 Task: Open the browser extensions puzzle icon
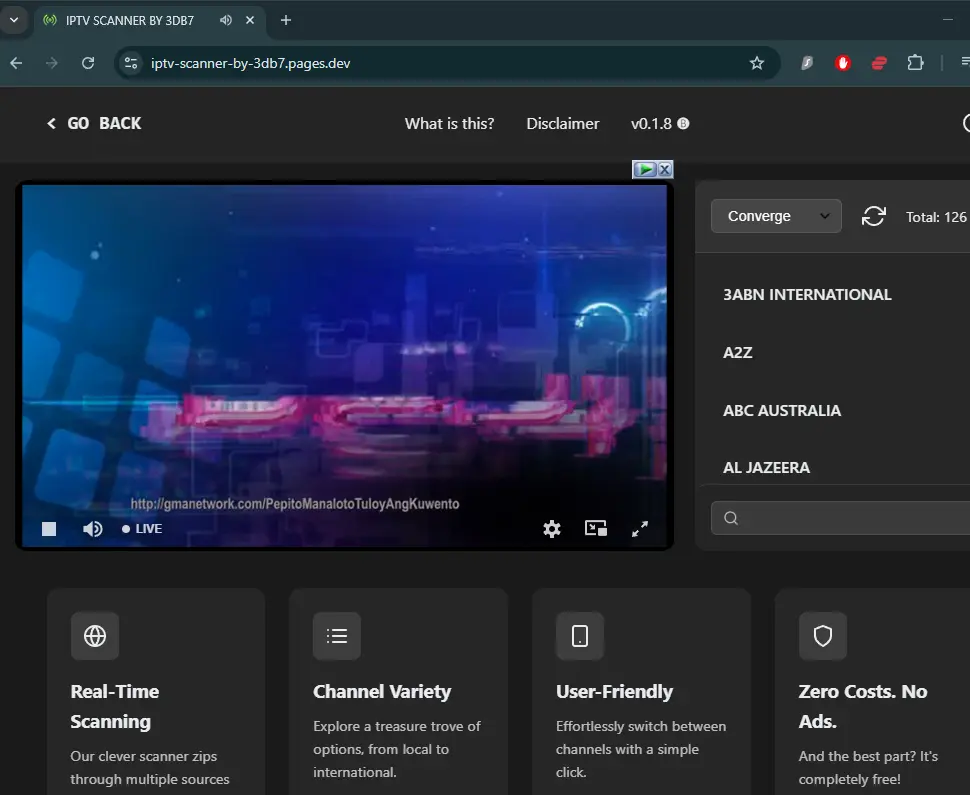915,63
